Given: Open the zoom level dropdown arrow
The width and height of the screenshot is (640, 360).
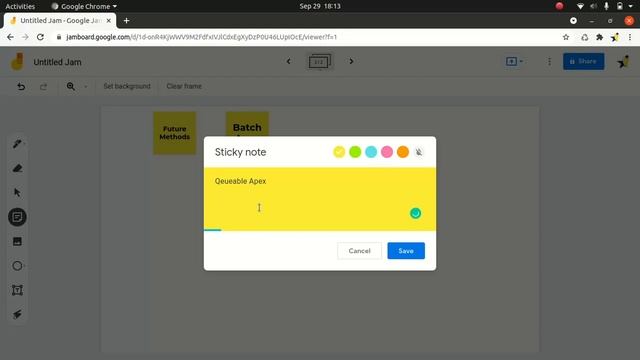Looking at the screenshot, I should tap(86, 87).
